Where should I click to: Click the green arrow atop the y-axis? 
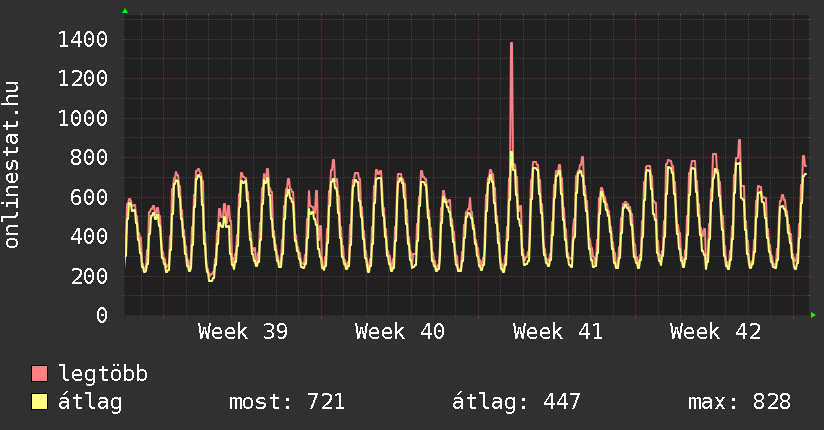(x=125, y=11)
